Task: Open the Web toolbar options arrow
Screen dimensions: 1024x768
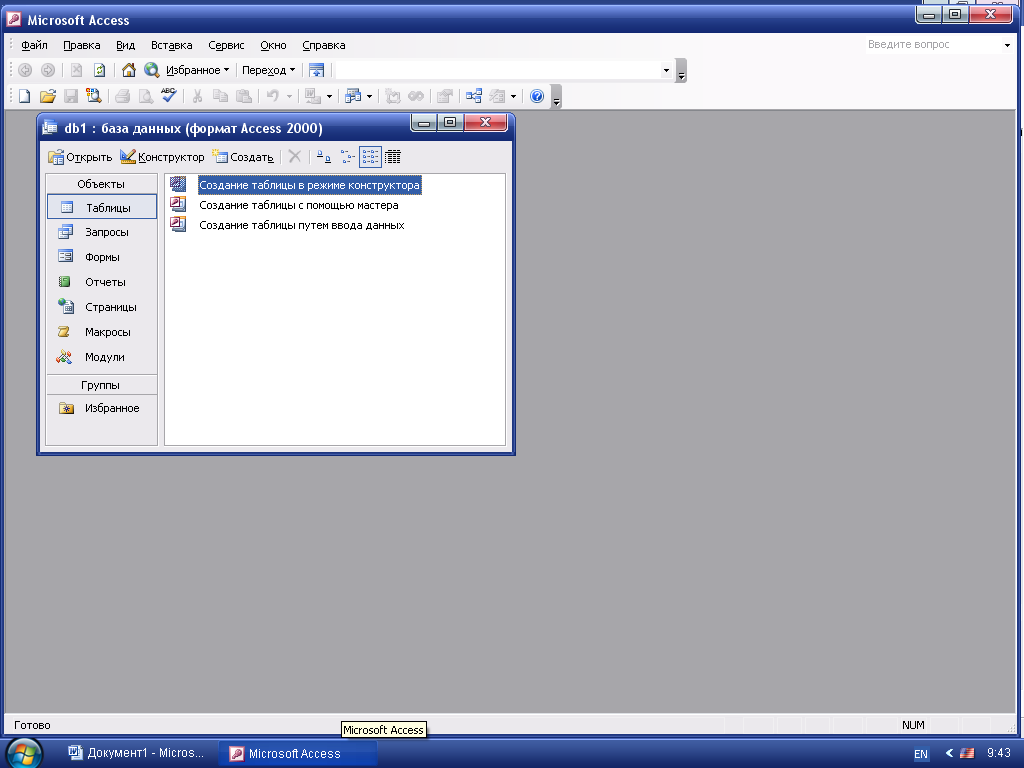Action: [x=681, y=71]
